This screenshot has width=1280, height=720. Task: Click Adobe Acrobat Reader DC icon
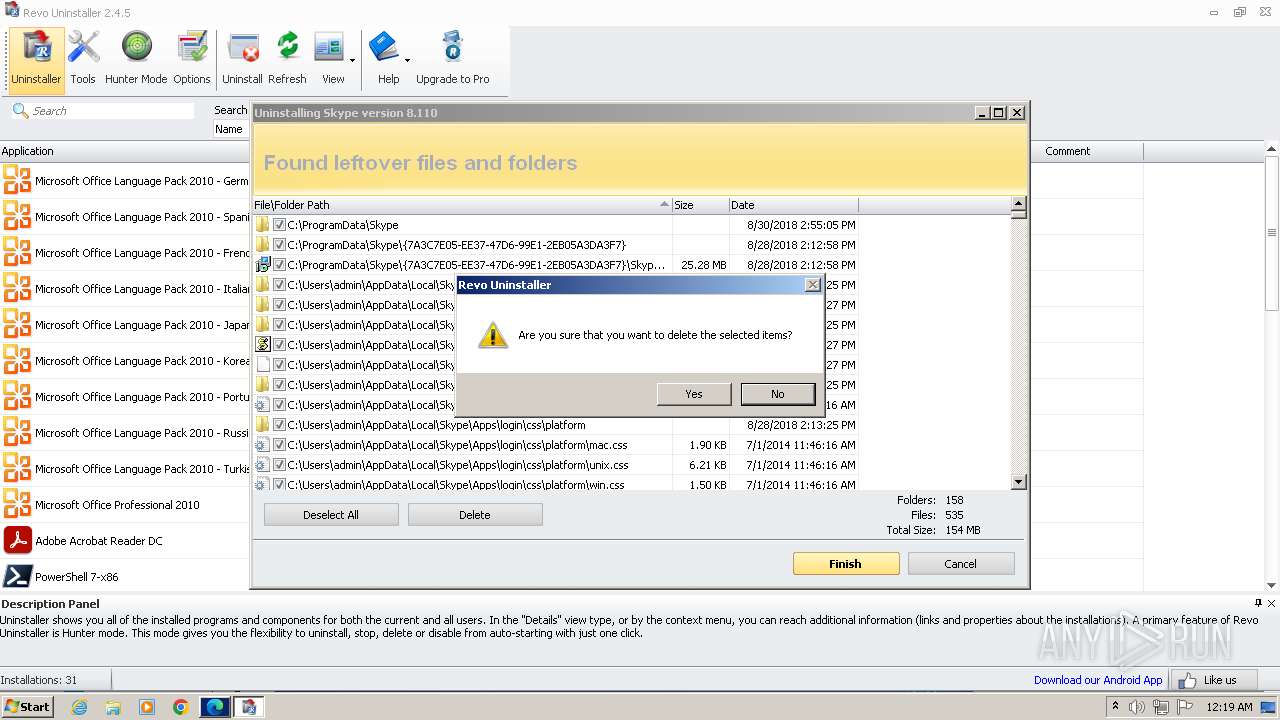pyautogui.click(x=17, y=541)
